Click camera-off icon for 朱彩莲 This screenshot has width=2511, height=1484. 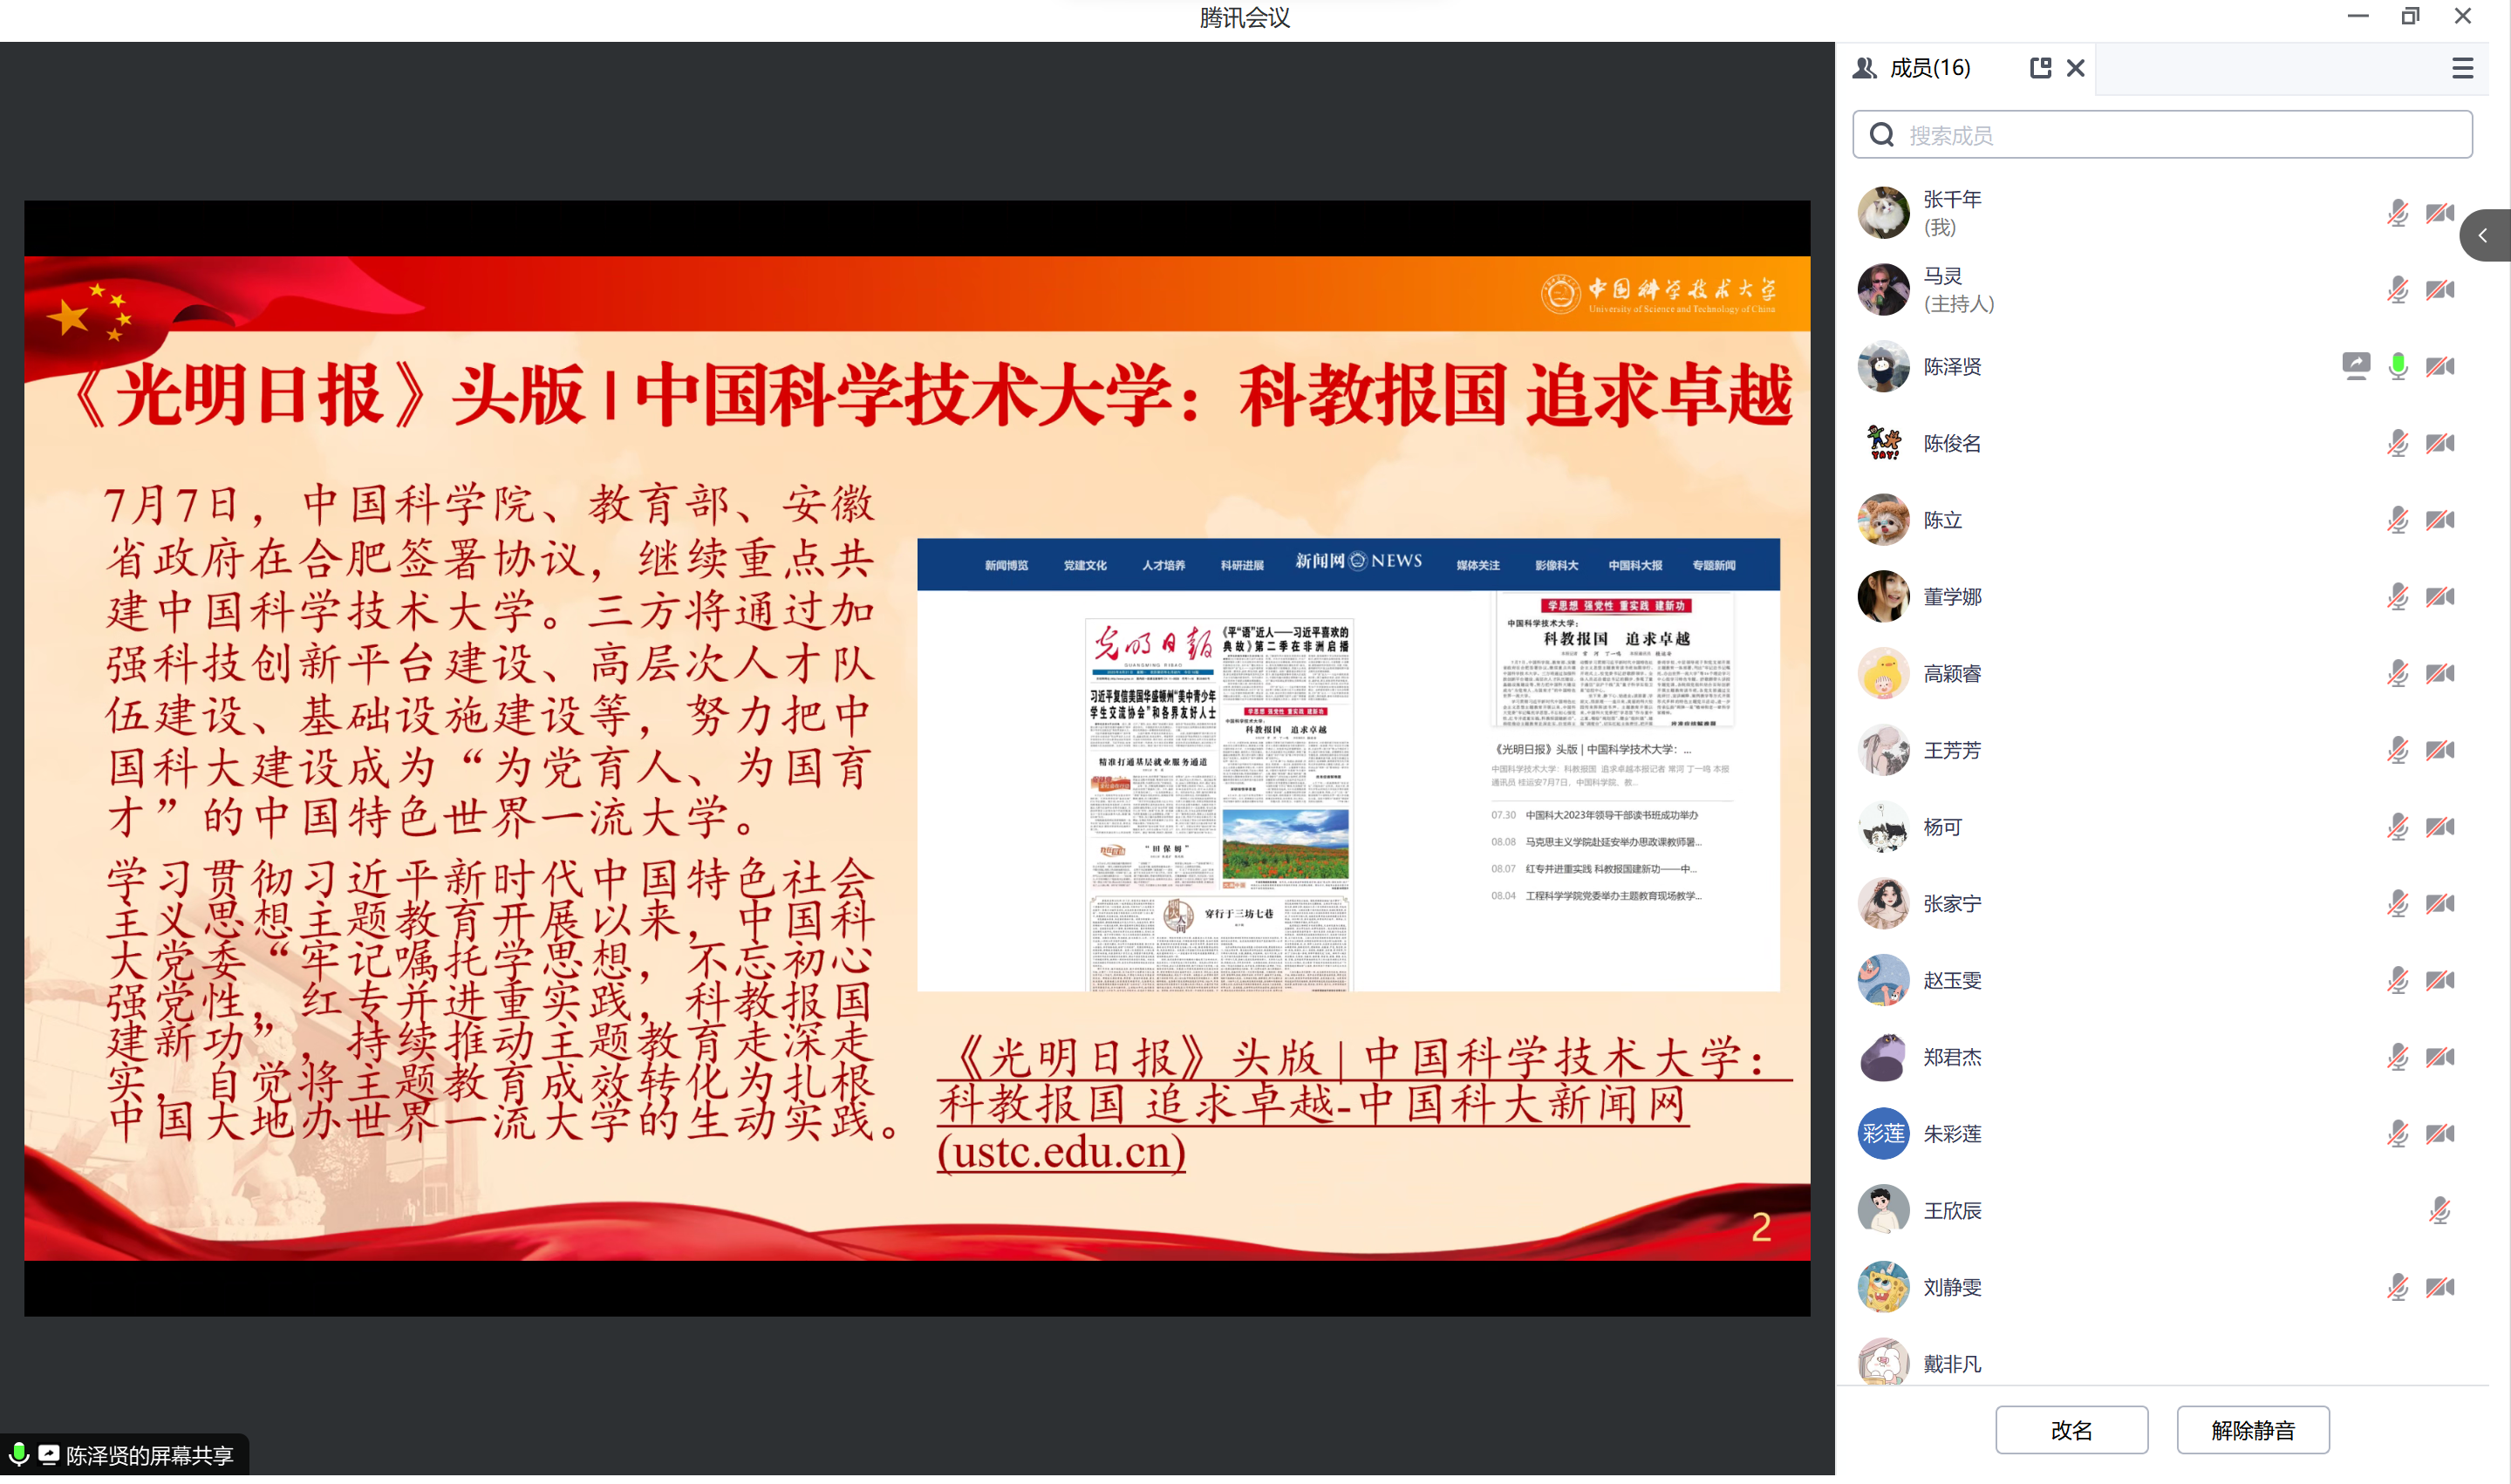pos(2439,1134)
